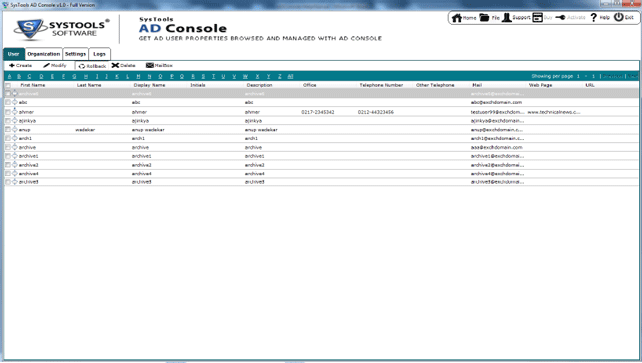Screen dimensions: 642x363
Task: Tick the select-all checkbox in the header
Action: pos(8,85)
